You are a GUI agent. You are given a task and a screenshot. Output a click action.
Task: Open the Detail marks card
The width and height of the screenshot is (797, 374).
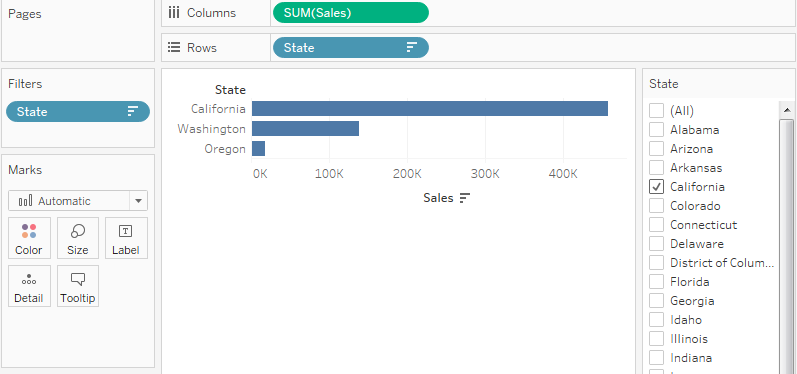(x=29, y=286)
